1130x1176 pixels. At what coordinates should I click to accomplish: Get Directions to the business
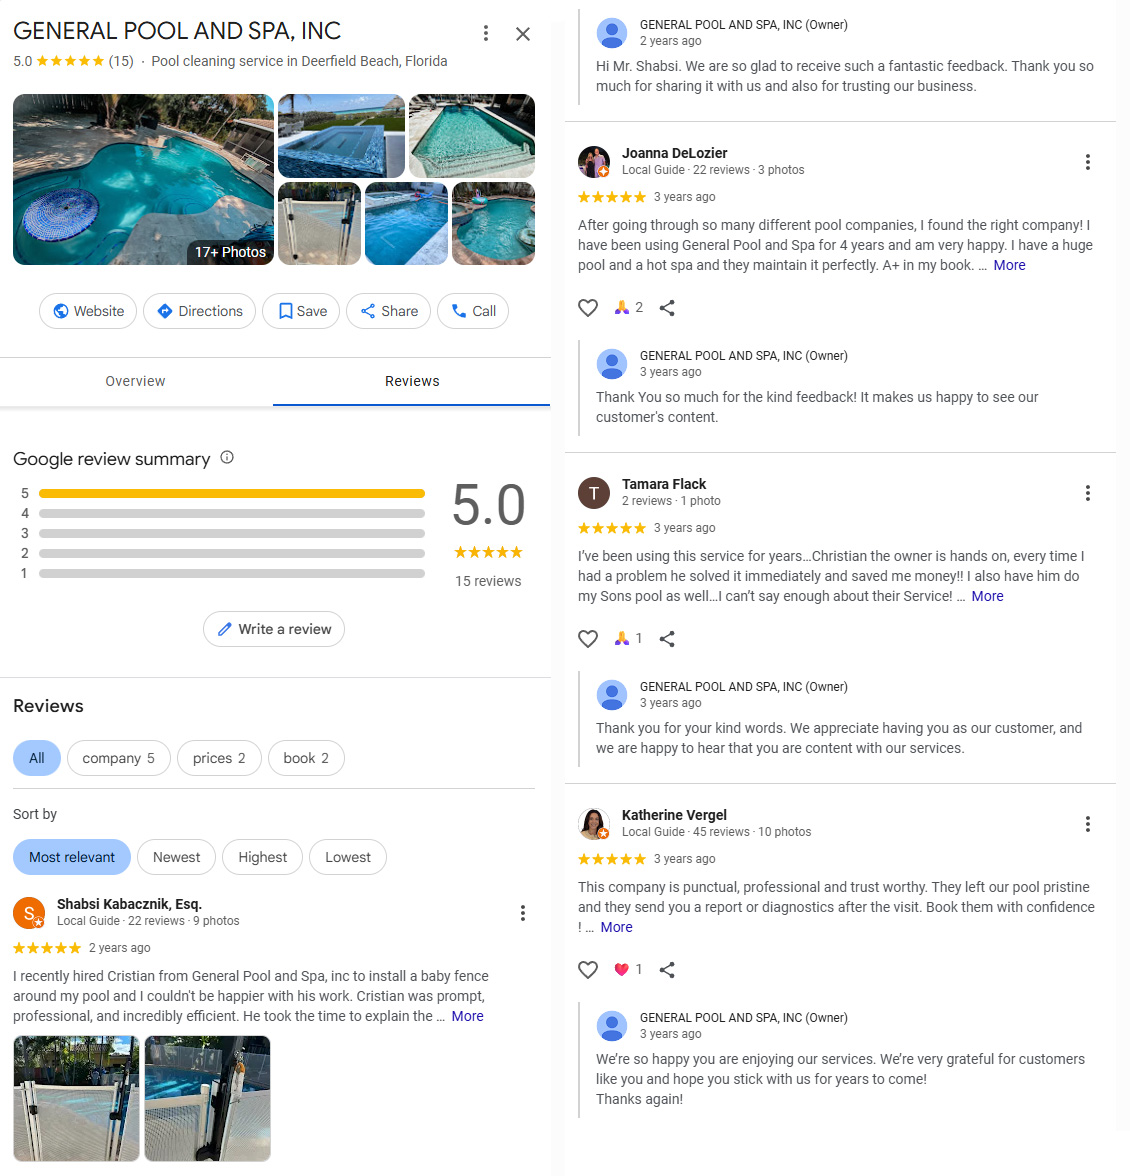[x=199, y=311]
